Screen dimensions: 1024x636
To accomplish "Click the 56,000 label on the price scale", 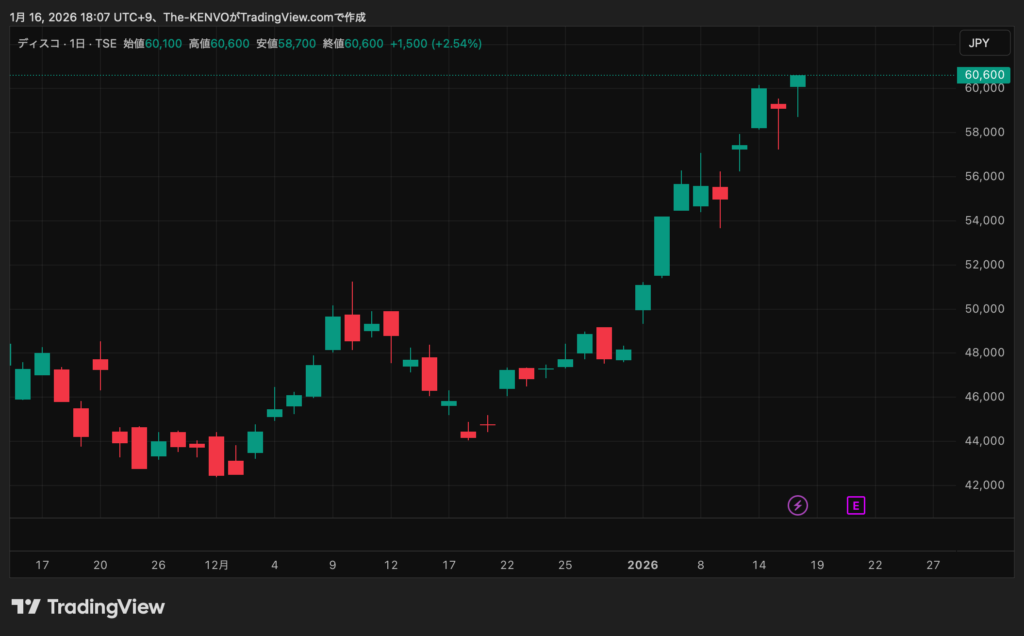I will 982,177.
